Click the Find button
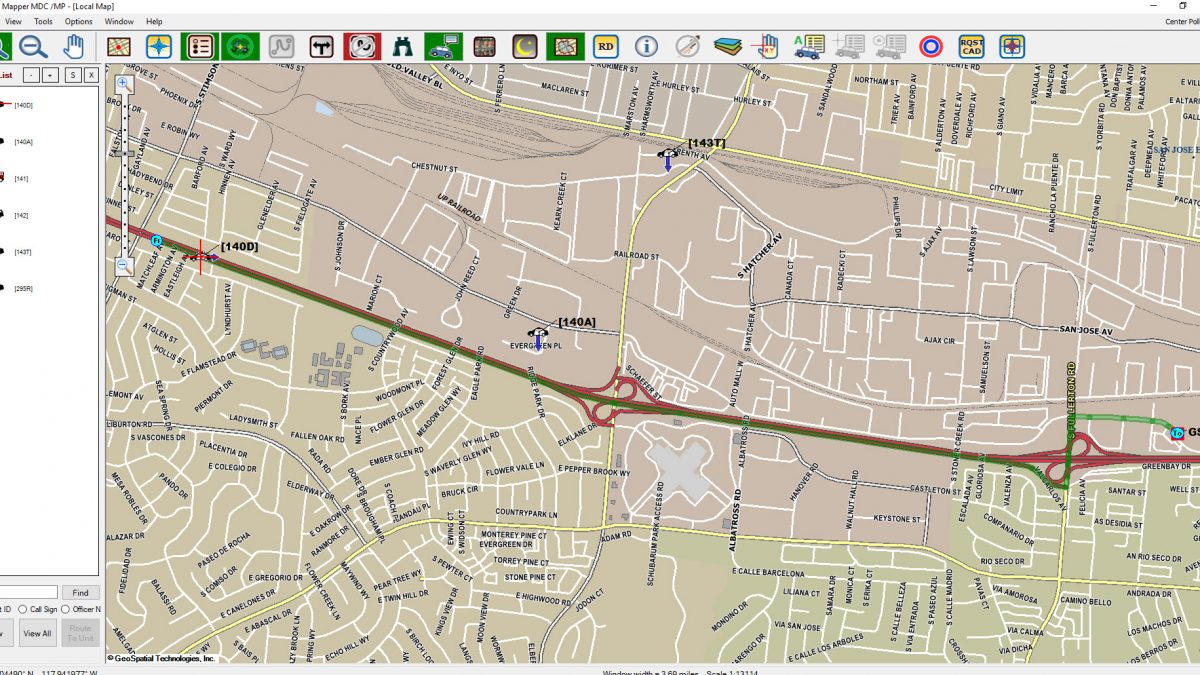 click(80, 593)
